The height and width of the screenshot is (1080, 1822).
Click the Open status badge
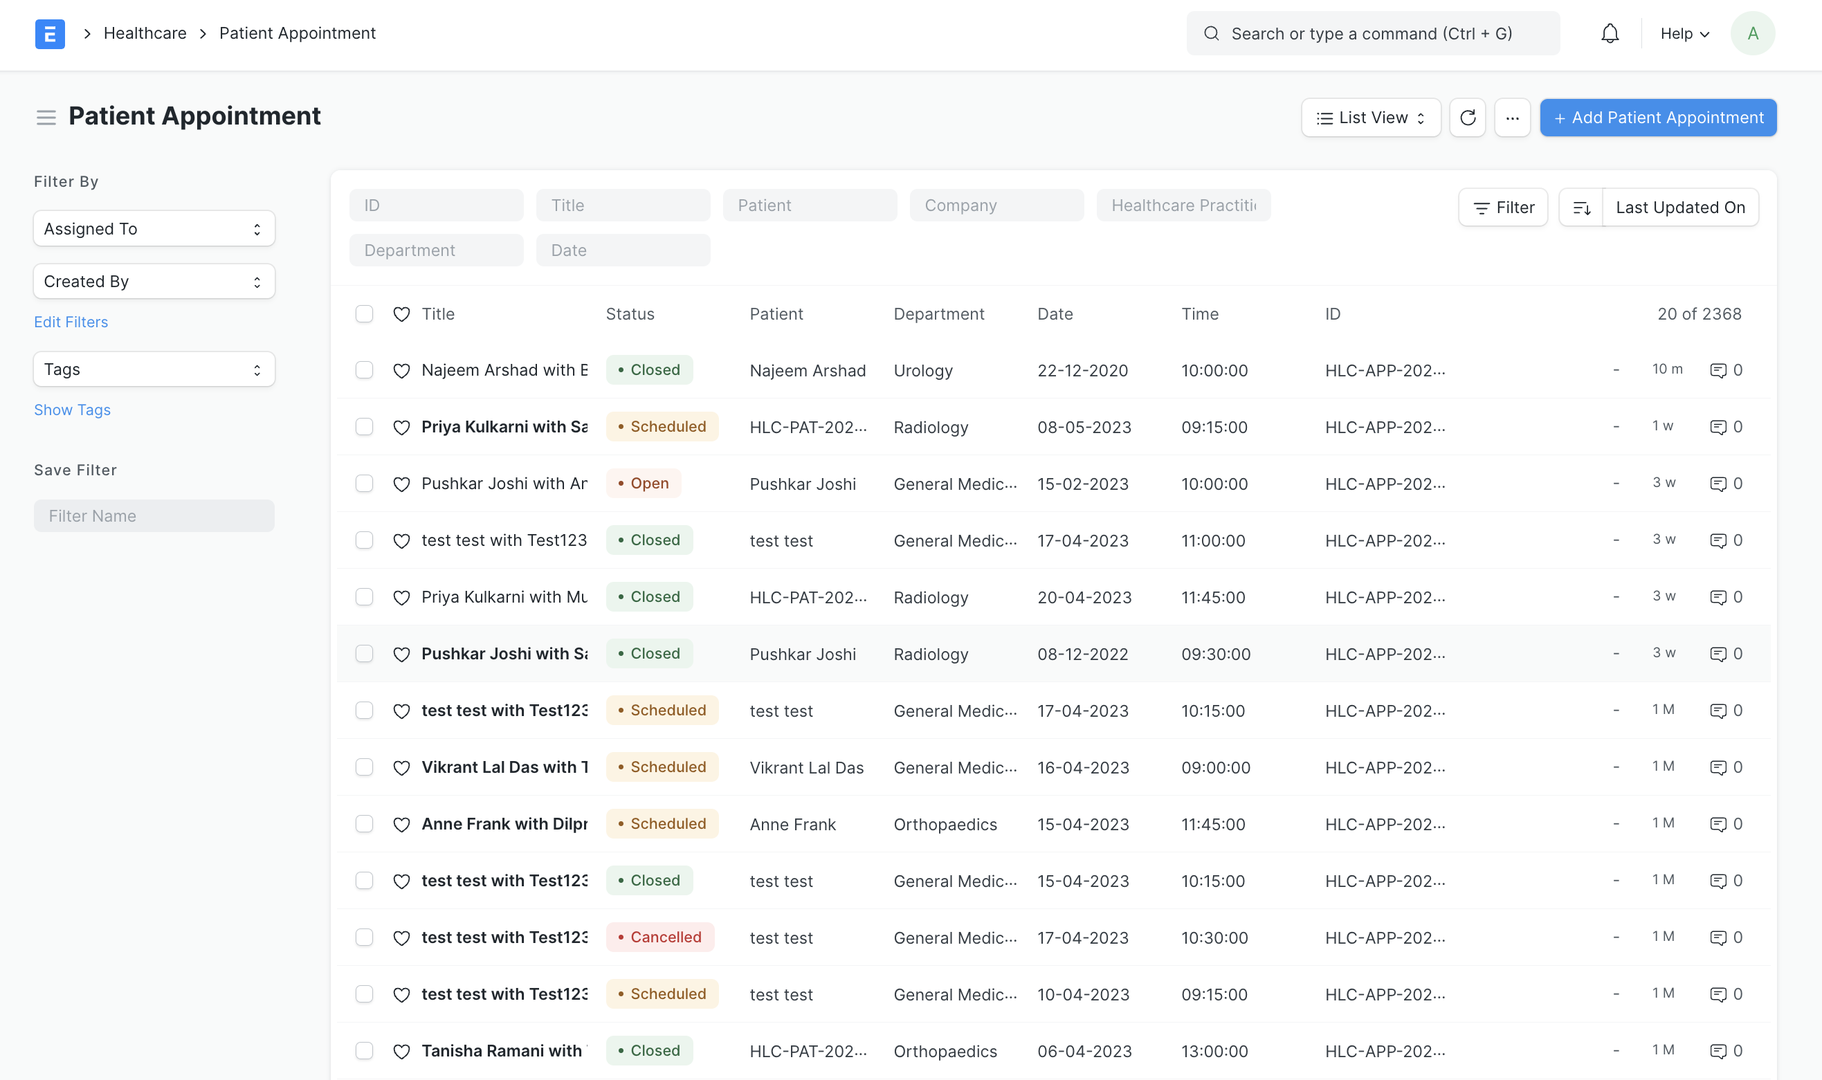pyautogui.click(x=643, y=484)
